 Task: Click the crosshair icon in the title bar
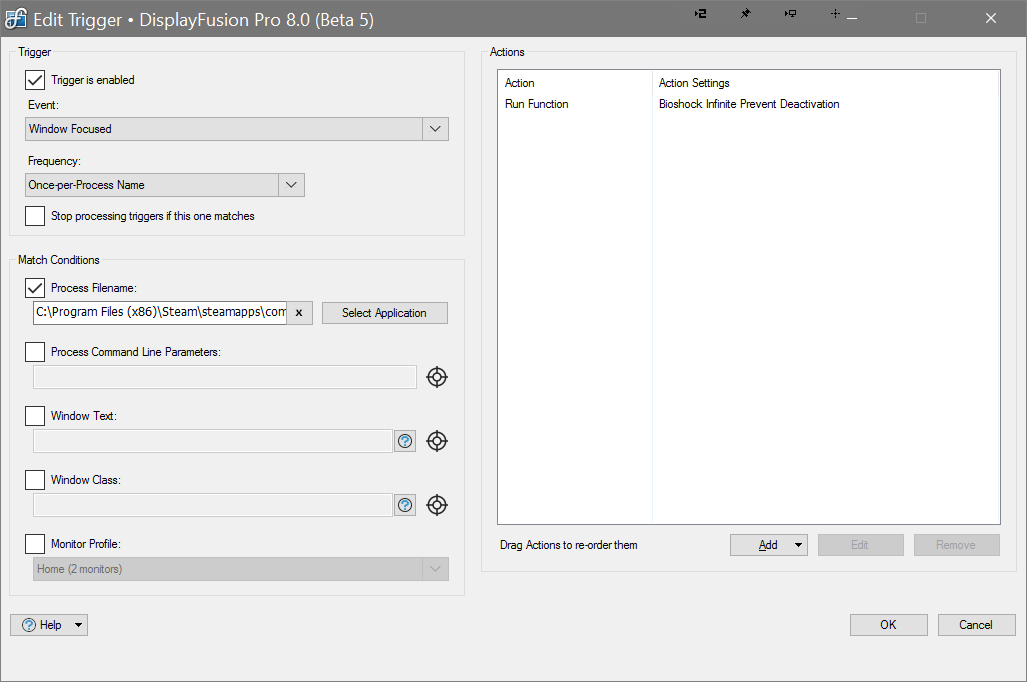point(835,14)
